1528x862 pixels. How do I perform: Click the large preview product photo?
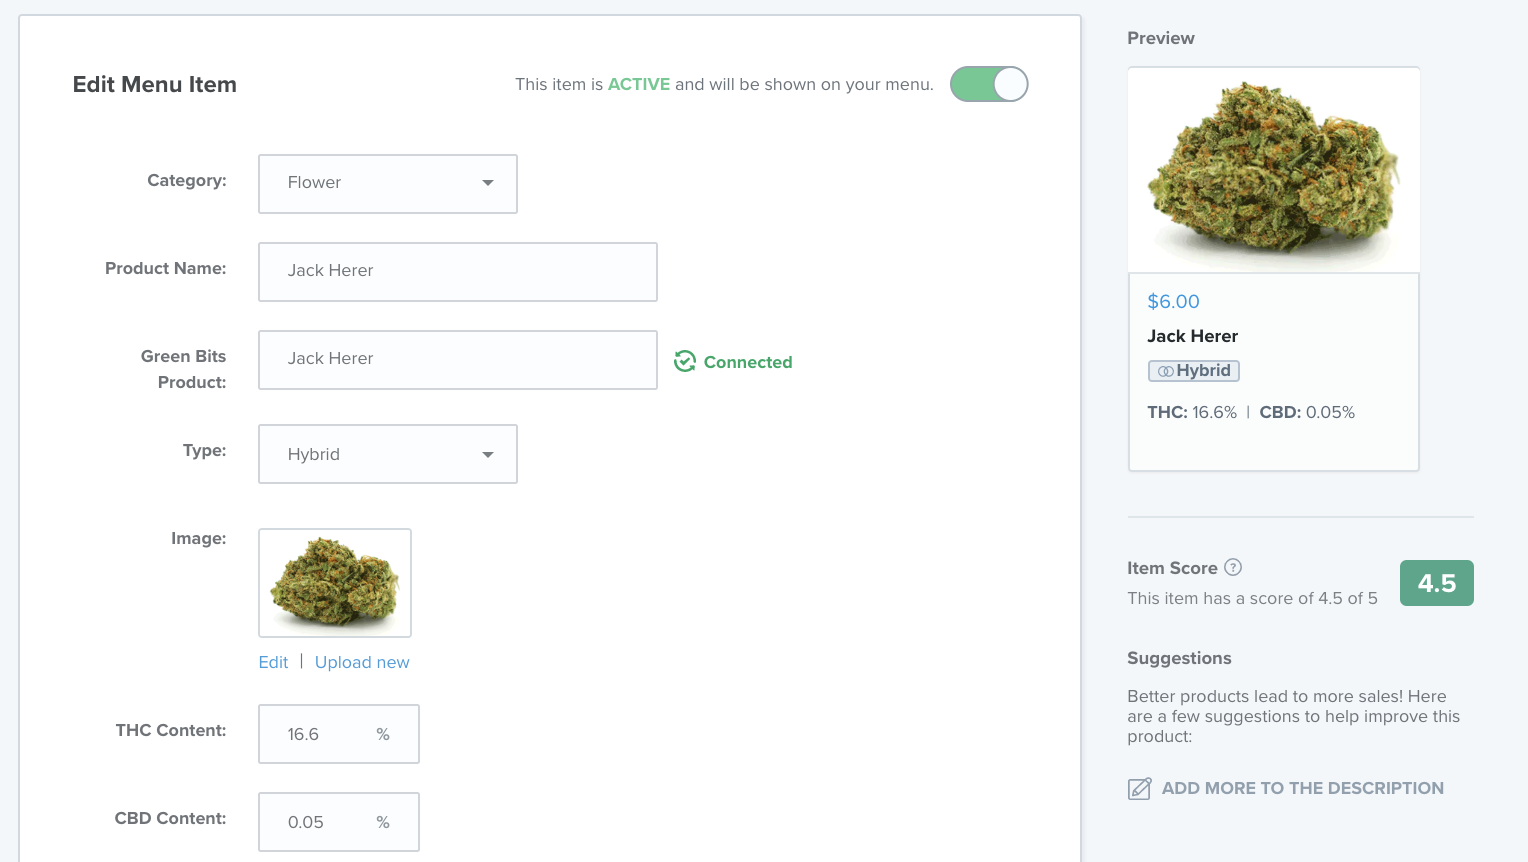(x=1274, y=170)
